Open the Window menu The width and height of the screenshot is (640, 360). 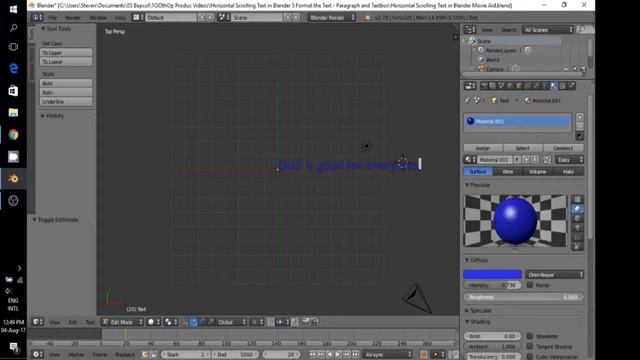click(x=98, y=18)
